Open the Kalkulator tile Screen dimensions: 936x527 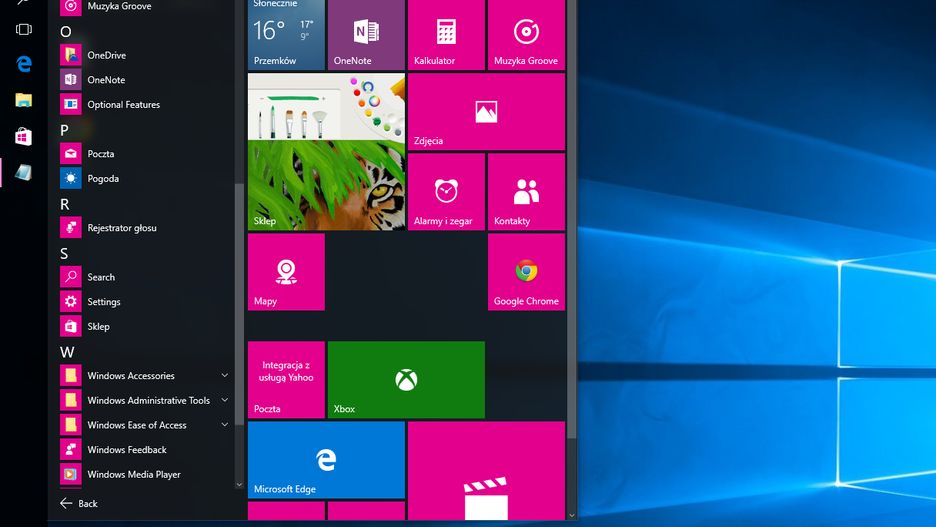447,35
